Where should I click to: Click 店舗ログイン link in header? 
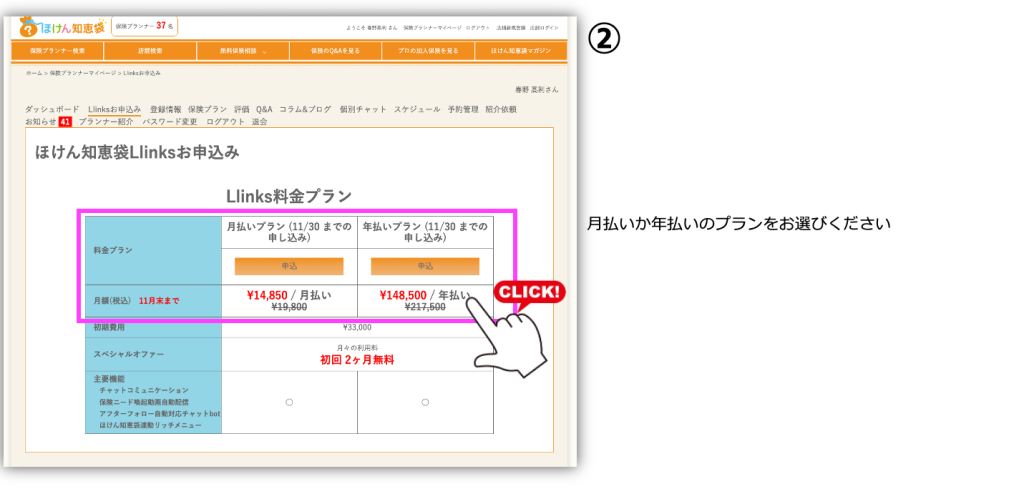click(x=544, y=28)
